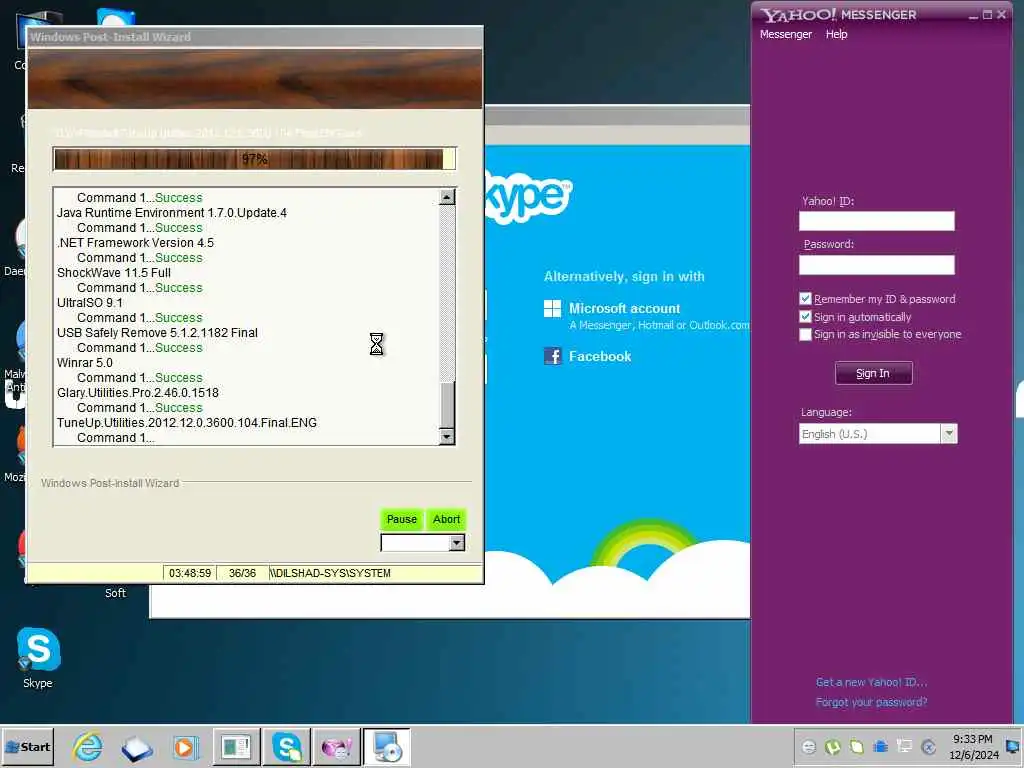The height and width of the screenshot is (768, 1024).
Task: Select ShockWave 11.5 Full log line
Action: [114, 273]
